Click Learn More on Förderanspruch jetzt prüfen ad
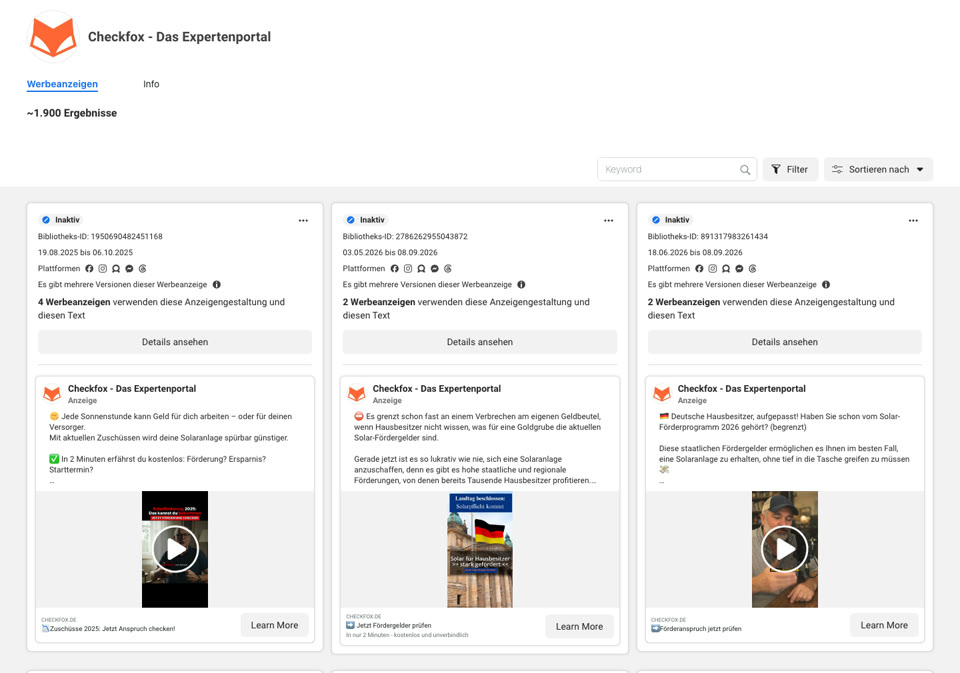This screenshot has width=960, height=673. pyautogui.click(x=884, y=625)
